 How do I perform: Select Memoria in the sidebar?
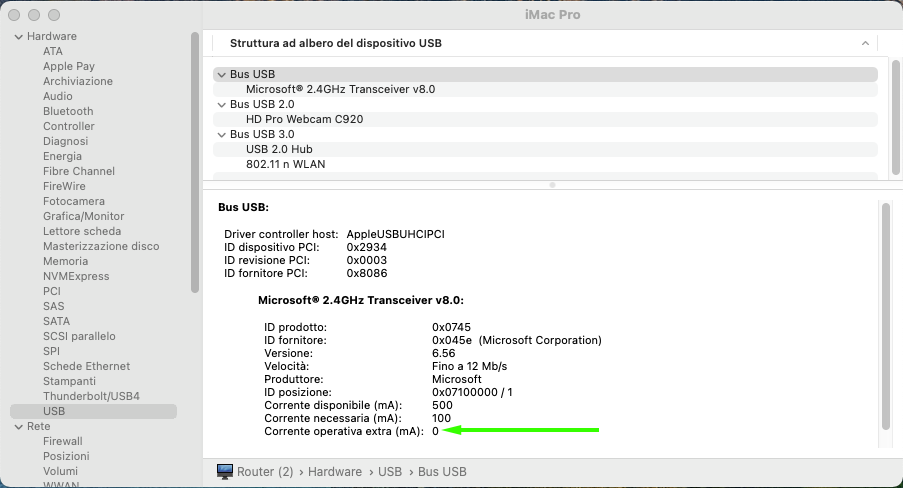coord(65,261)
